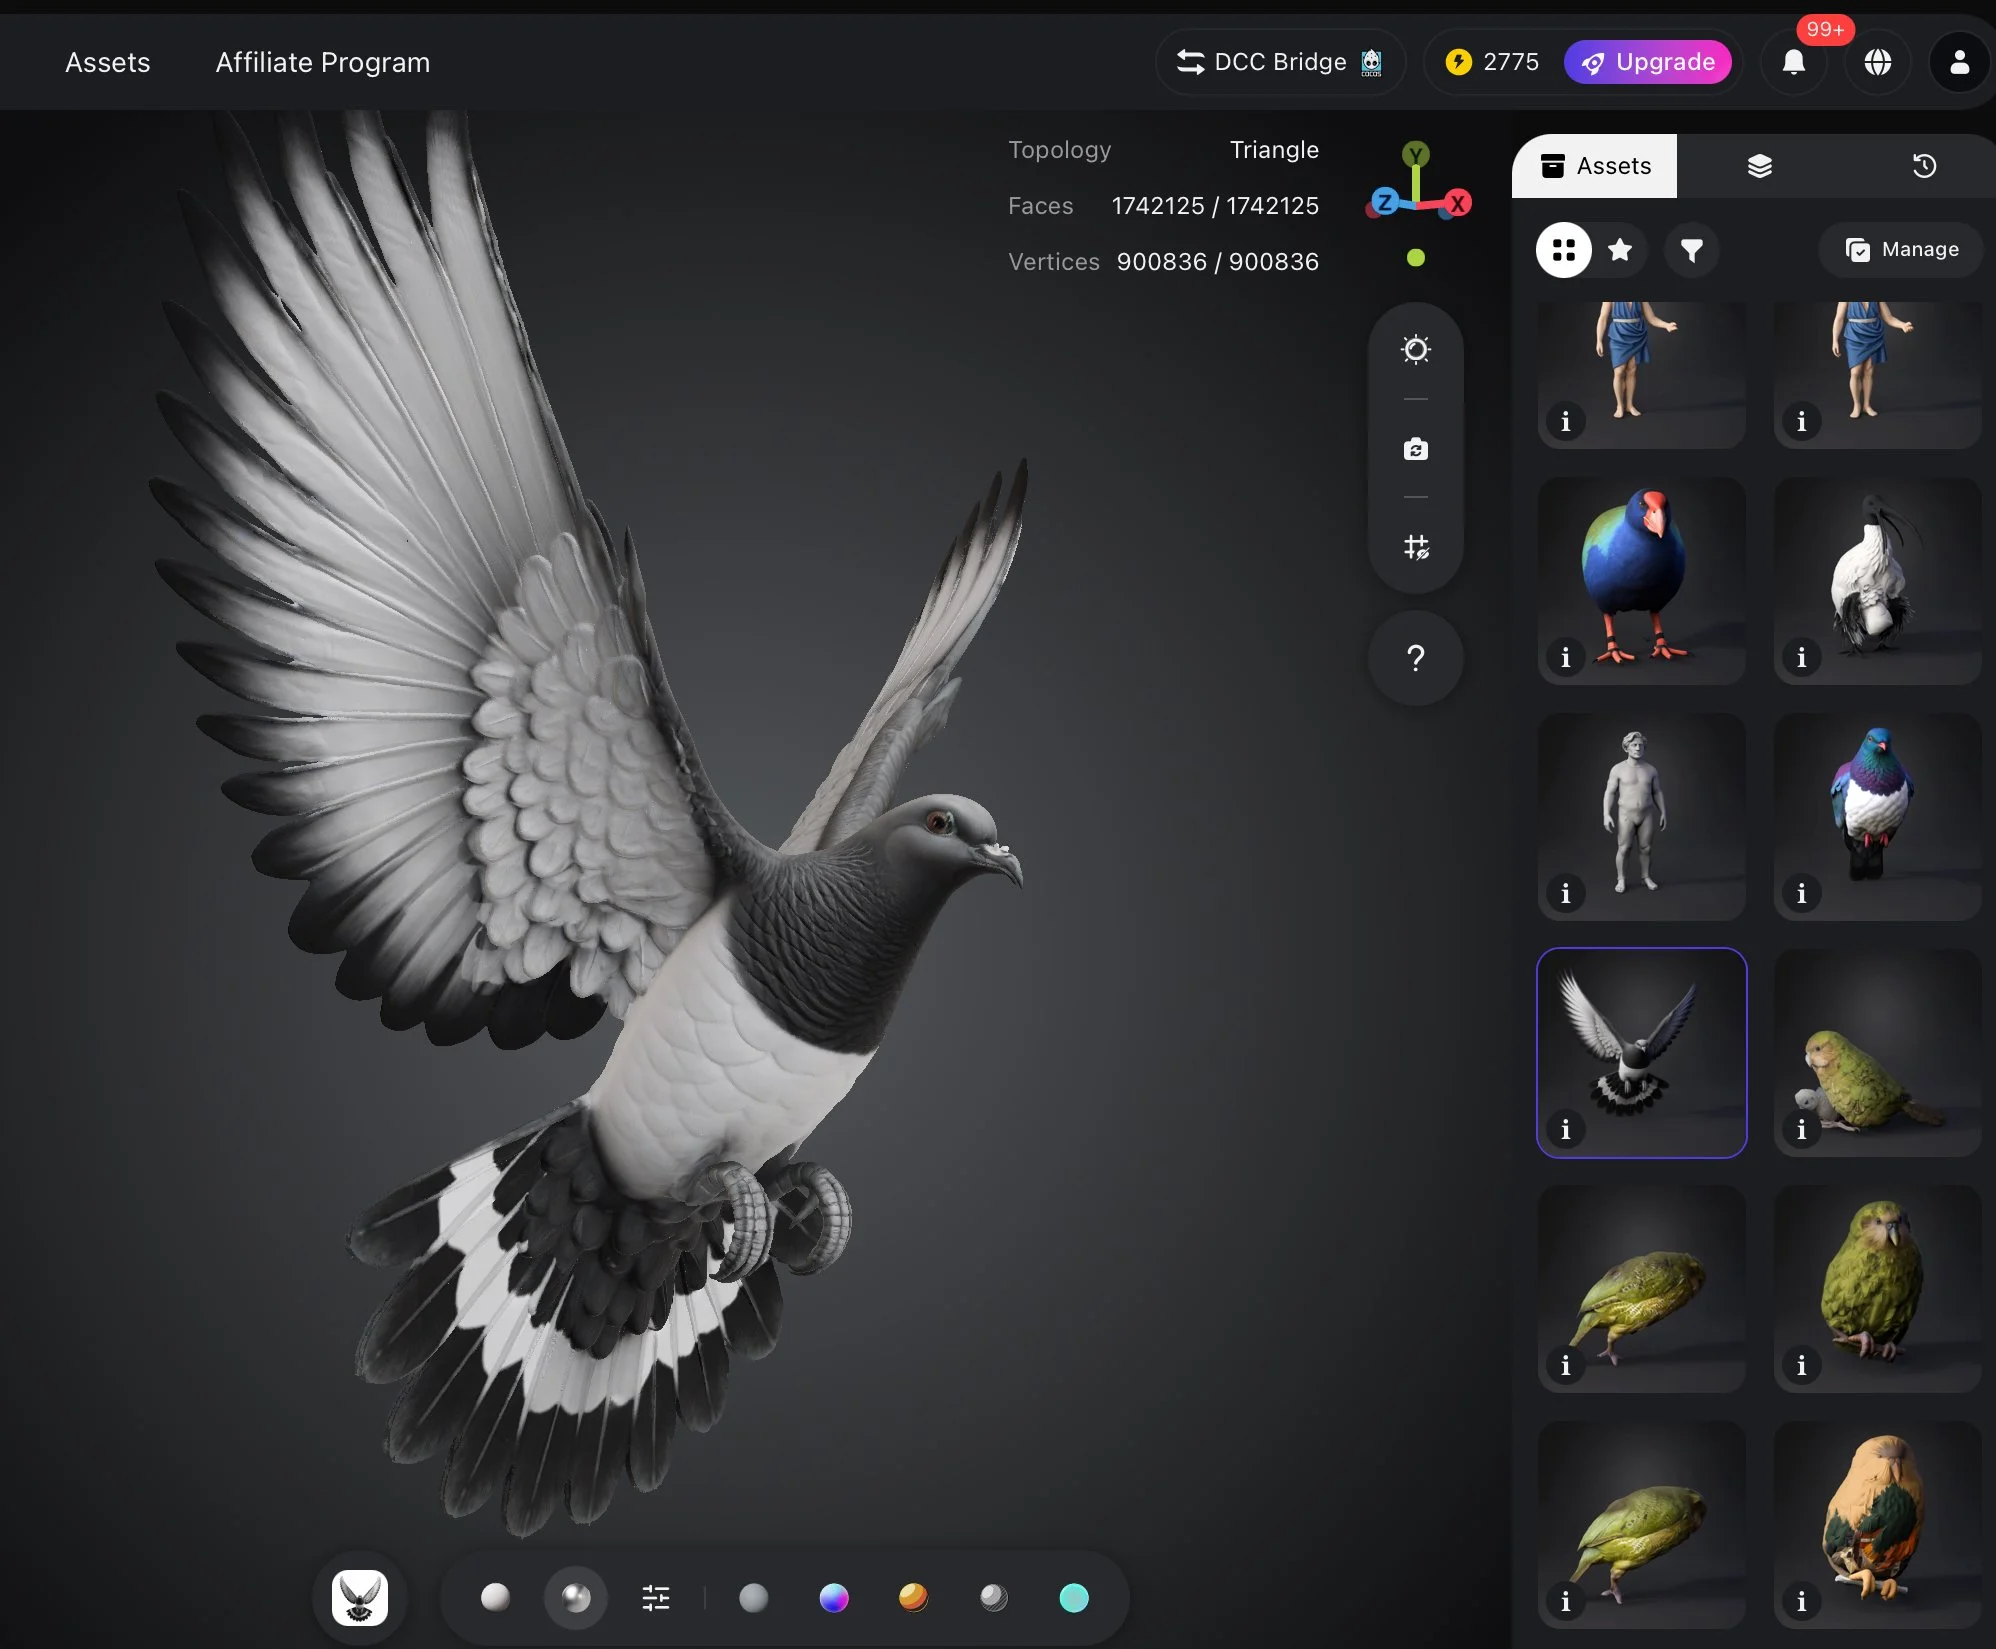The image size is (1996, 1649).
Task: Open the blue pukeko bird asset
Action: click(1642, 581)
